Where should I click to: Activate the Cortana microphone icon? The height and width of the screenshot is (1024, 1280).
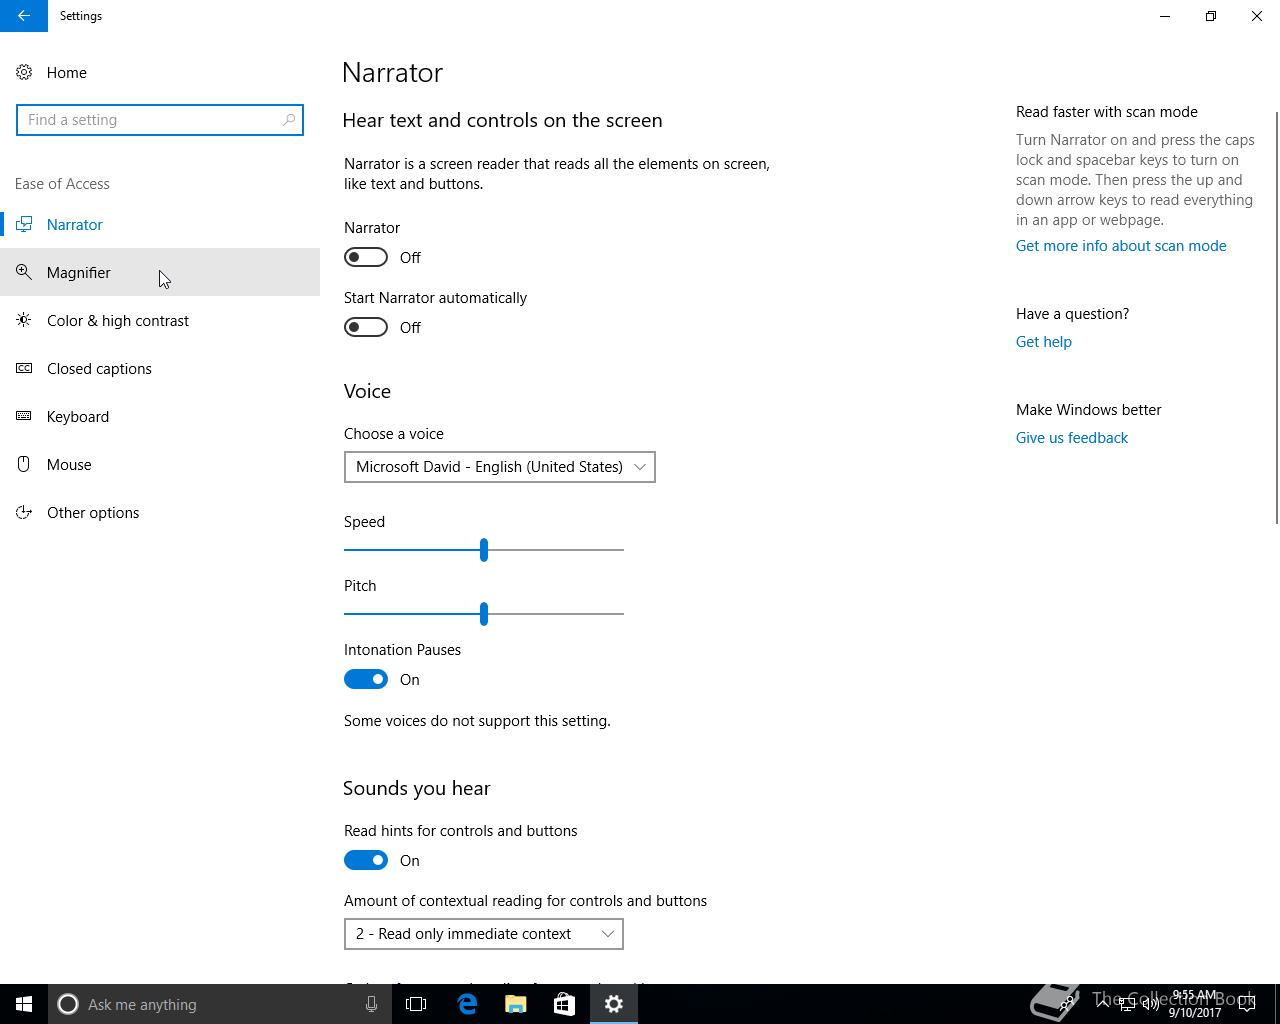pyautogui.click(x=371, y=1004)
